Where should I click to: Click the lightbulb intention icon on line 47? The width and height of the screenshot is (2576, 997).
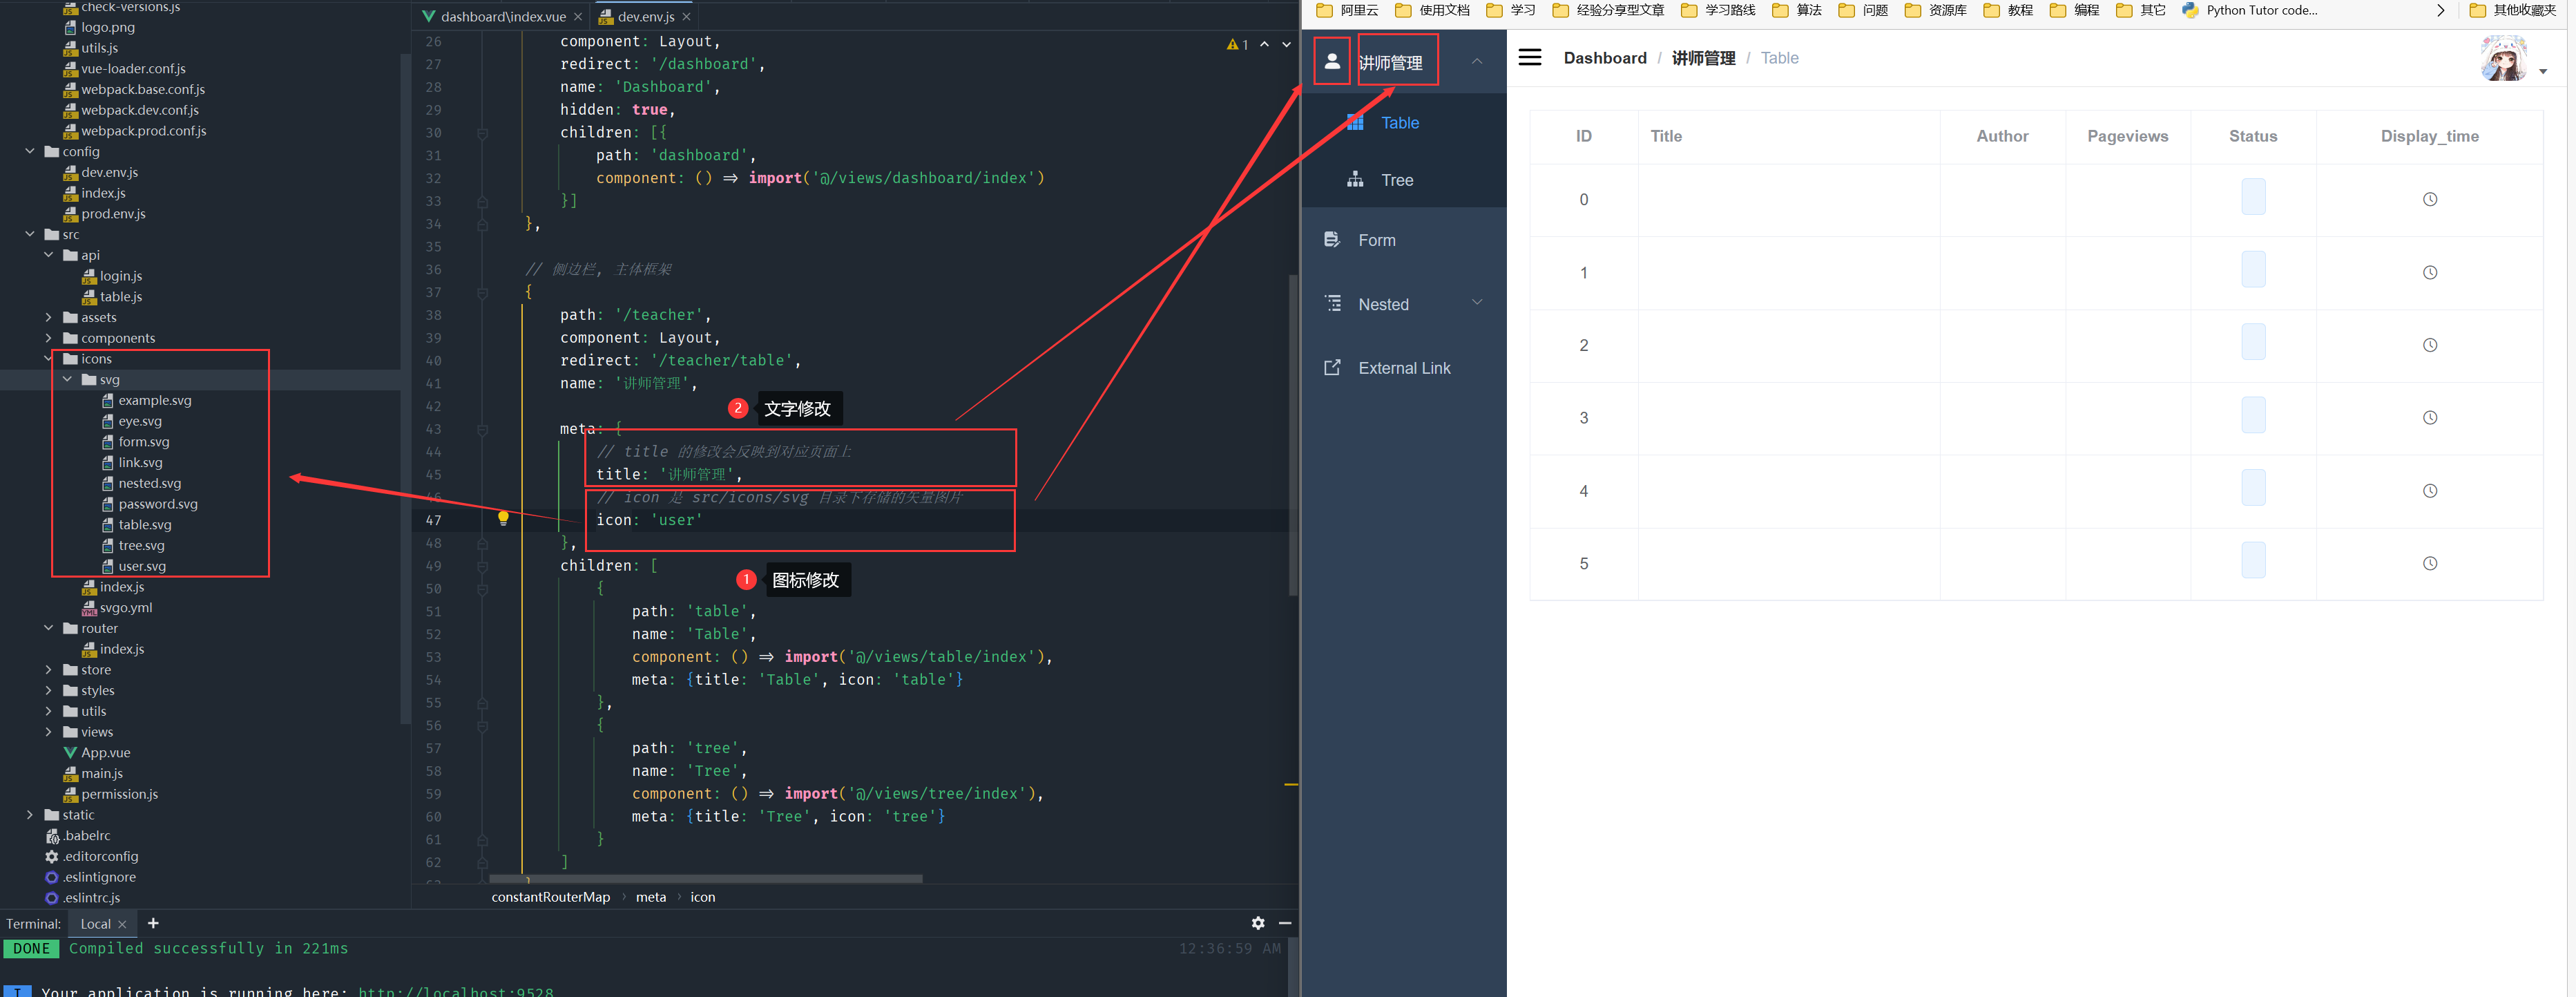pos(503,518)
